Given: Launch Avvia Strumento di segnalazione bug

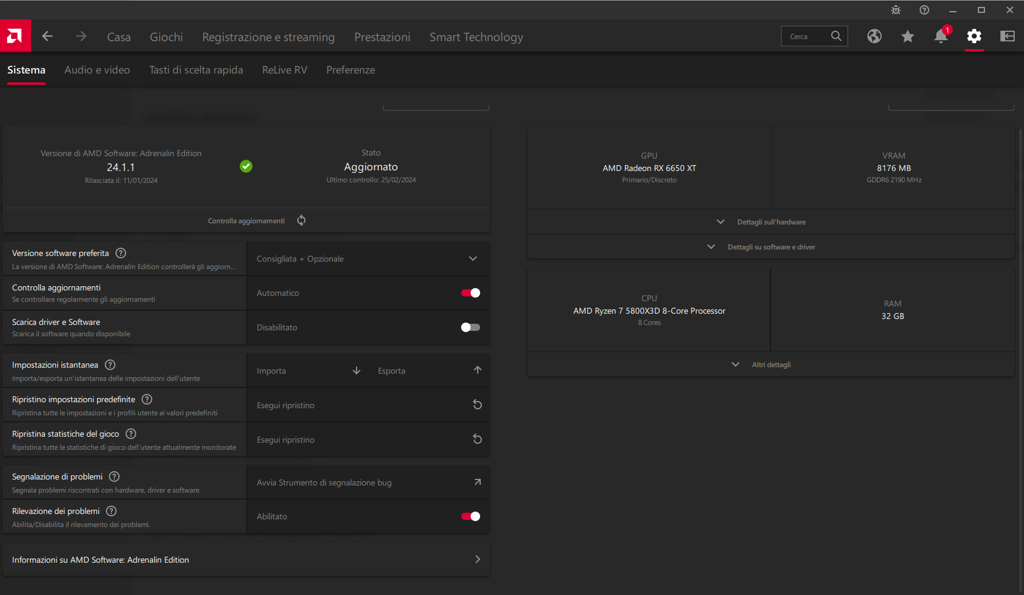Looking at the screenshot, I should [367, 482].
